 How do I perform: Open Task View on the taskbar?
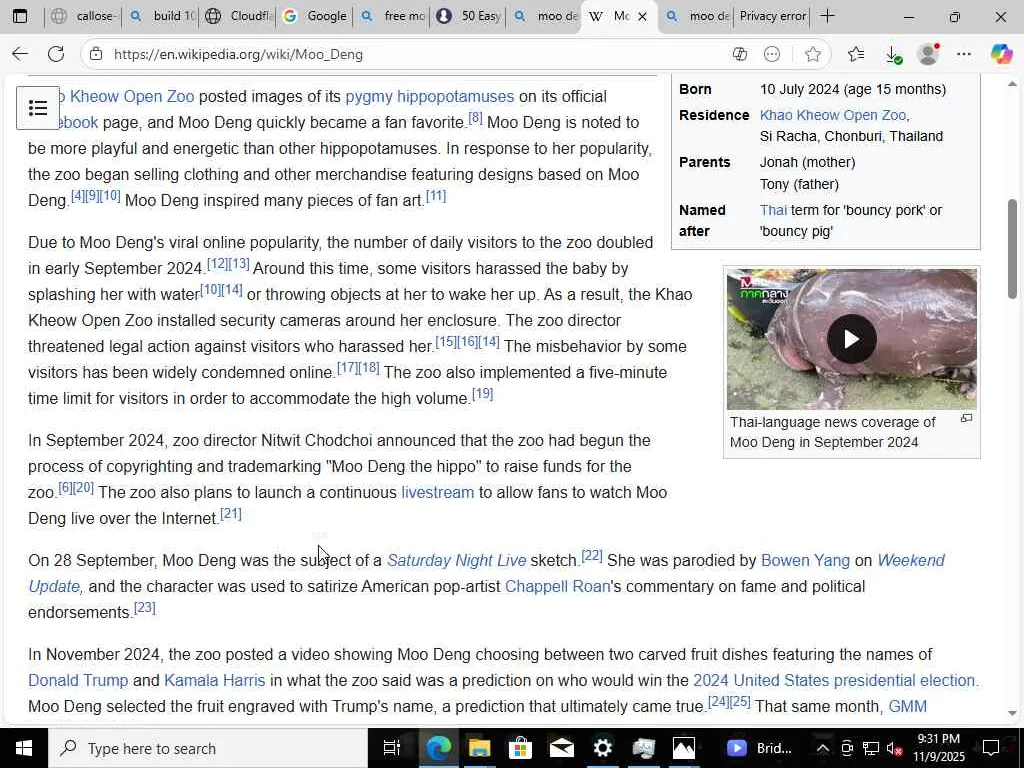(391, 748)
